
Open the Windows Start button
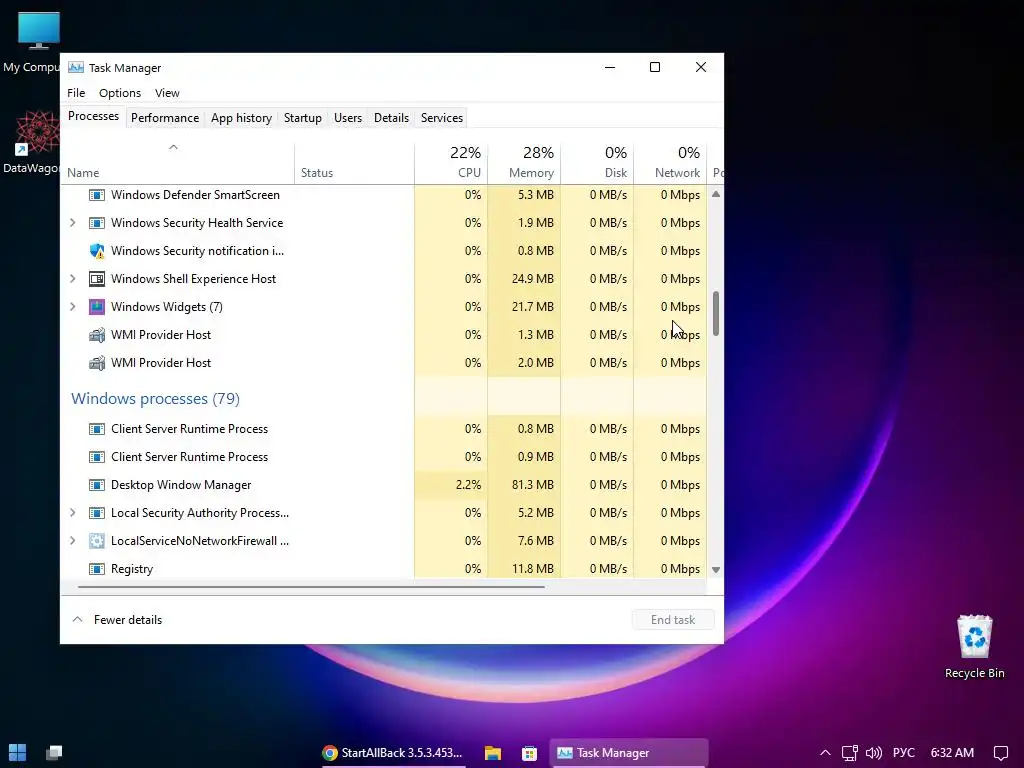[x=18, y=752]
